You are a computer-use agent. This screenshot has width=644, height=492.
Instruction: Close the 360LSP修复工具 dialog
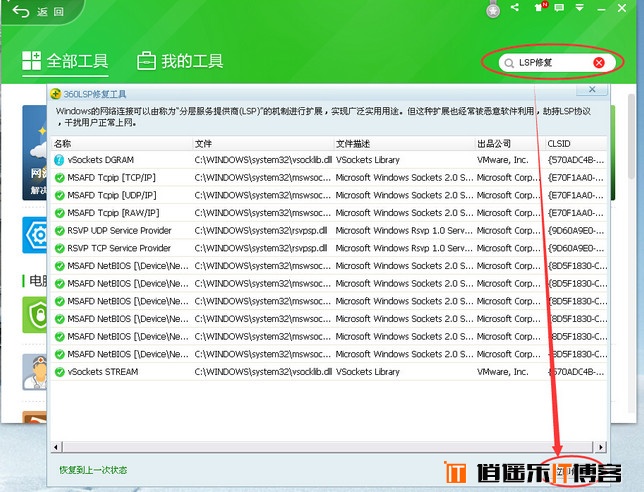coord(592,89)
